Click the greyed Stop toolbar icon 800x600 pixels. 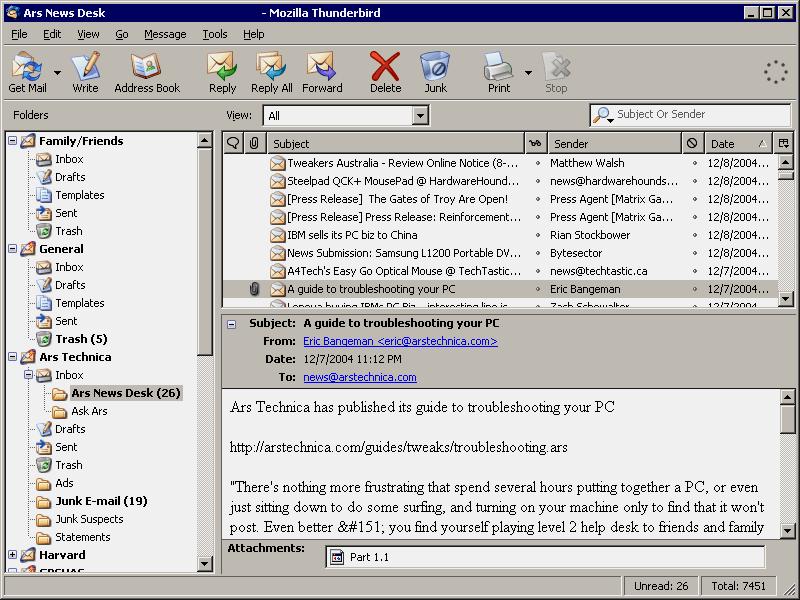(x=556, y=67)
